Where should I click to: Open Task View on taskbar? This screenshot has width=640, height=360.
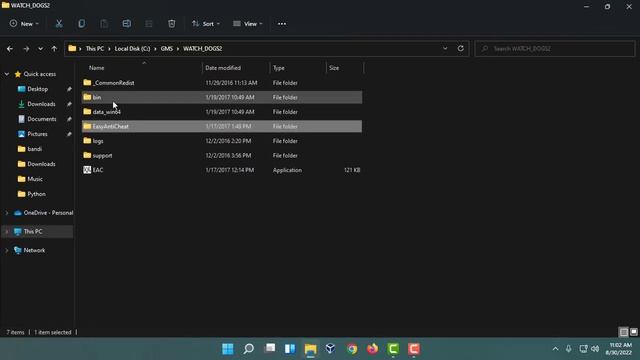269,349
